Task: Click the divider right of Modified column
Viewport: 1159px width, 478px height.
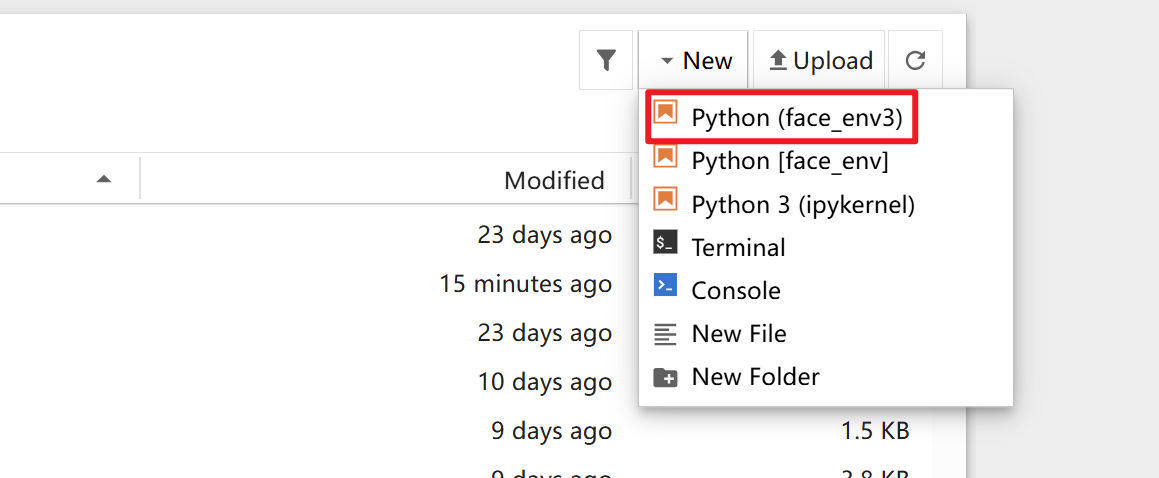Action: [632, 180]
